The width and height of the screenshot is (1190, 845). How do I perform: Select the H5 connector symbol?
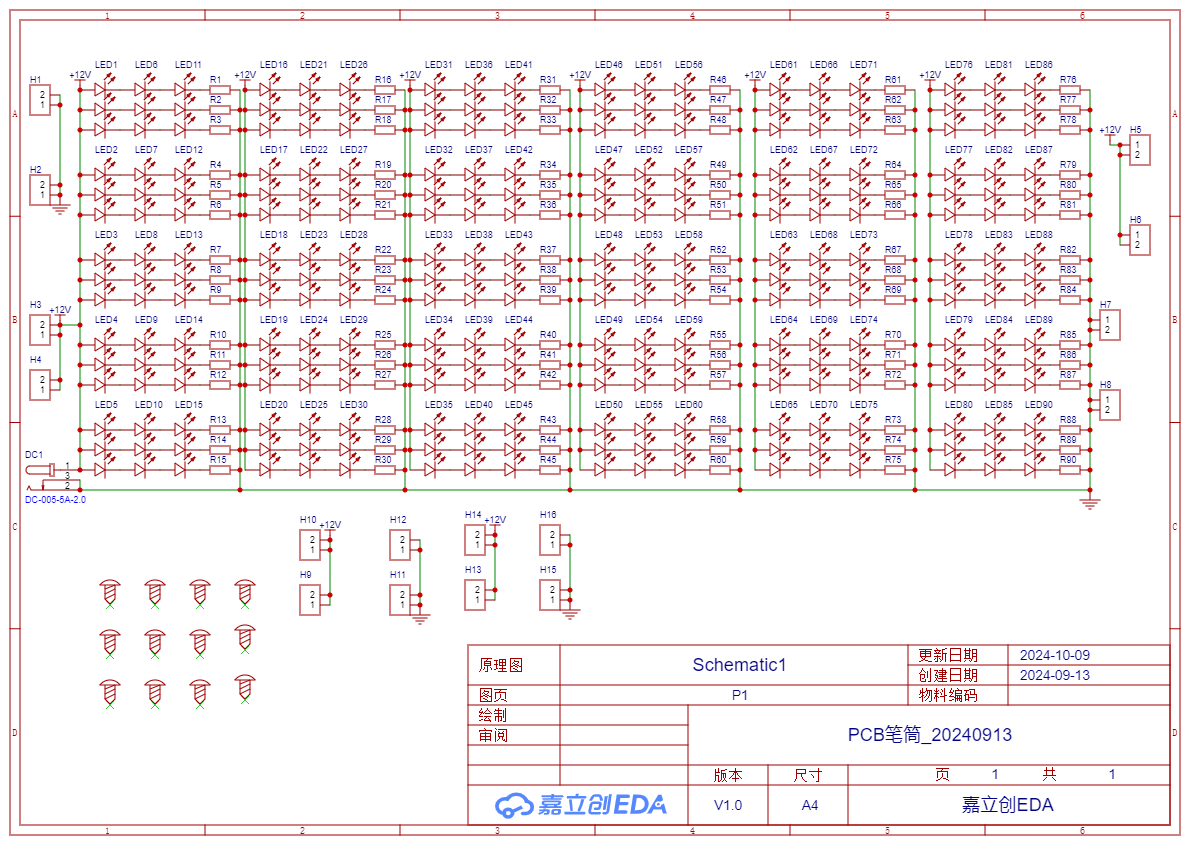point(1139,150)
